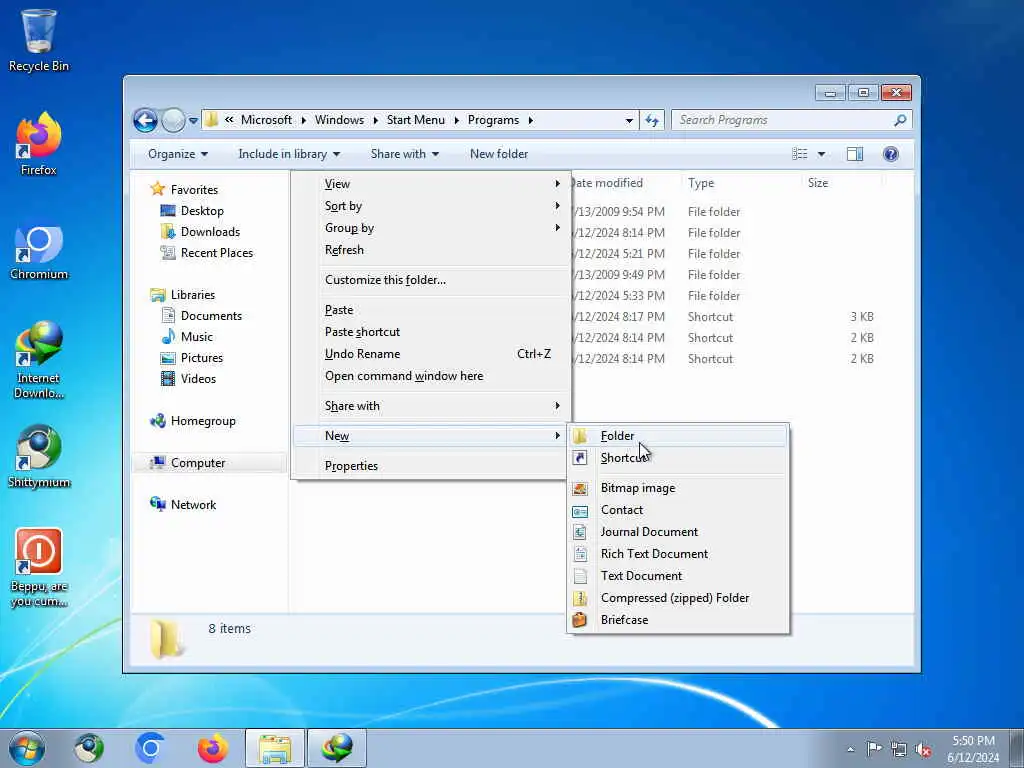Create a new Text Document

[x=678, y=576]
